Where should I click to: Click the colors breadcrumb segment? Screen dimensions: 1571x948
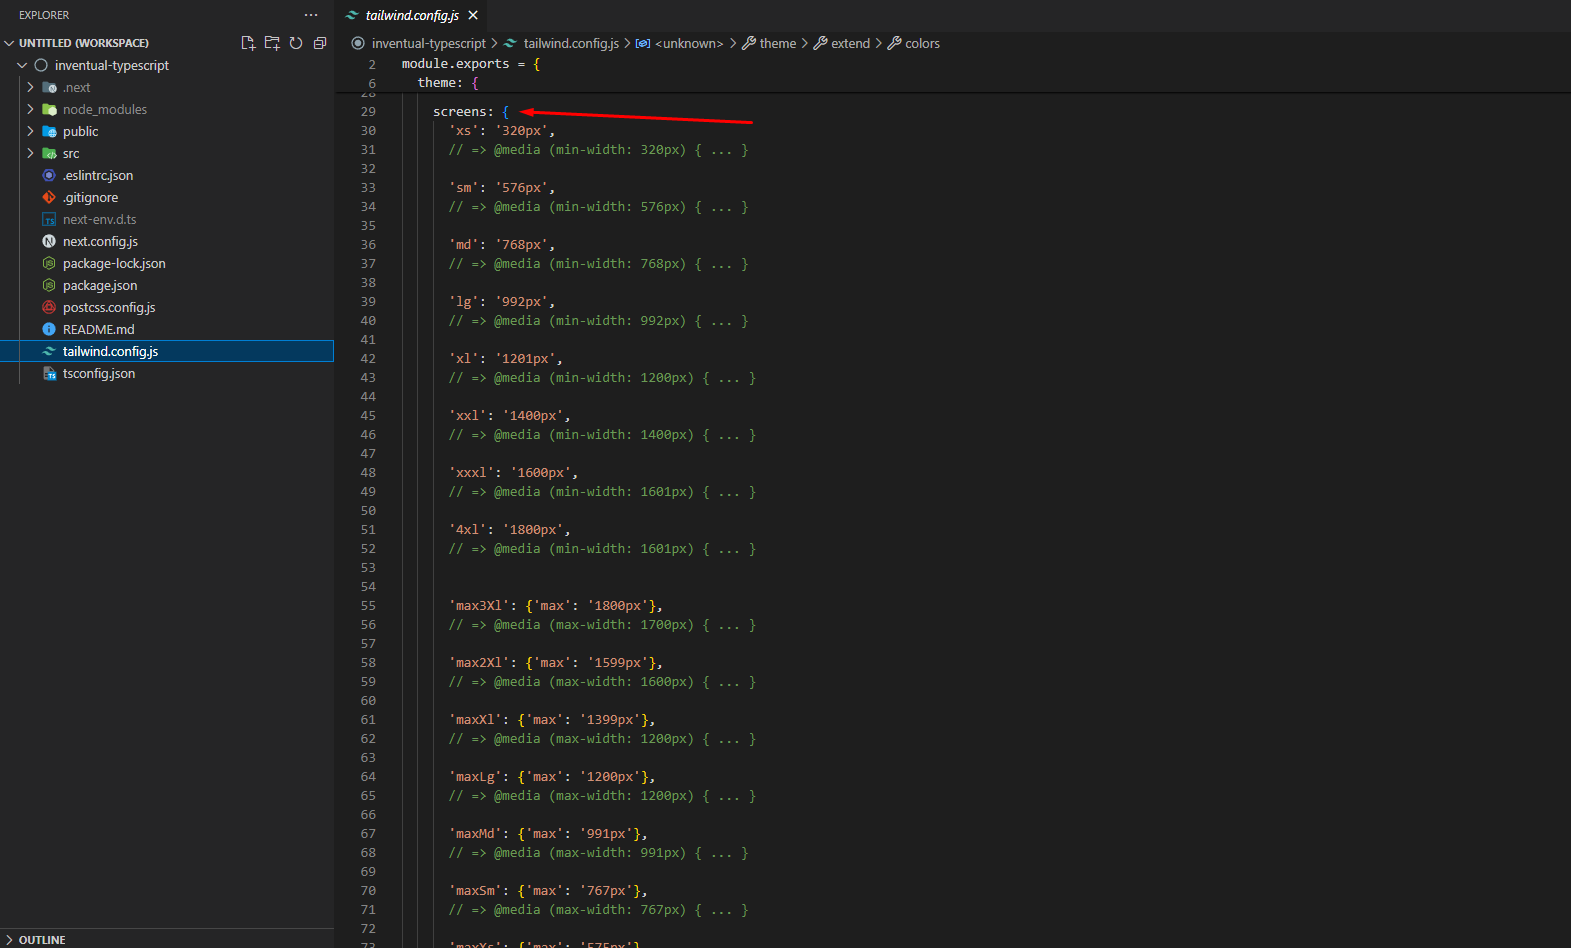click(x=922, y=43)
